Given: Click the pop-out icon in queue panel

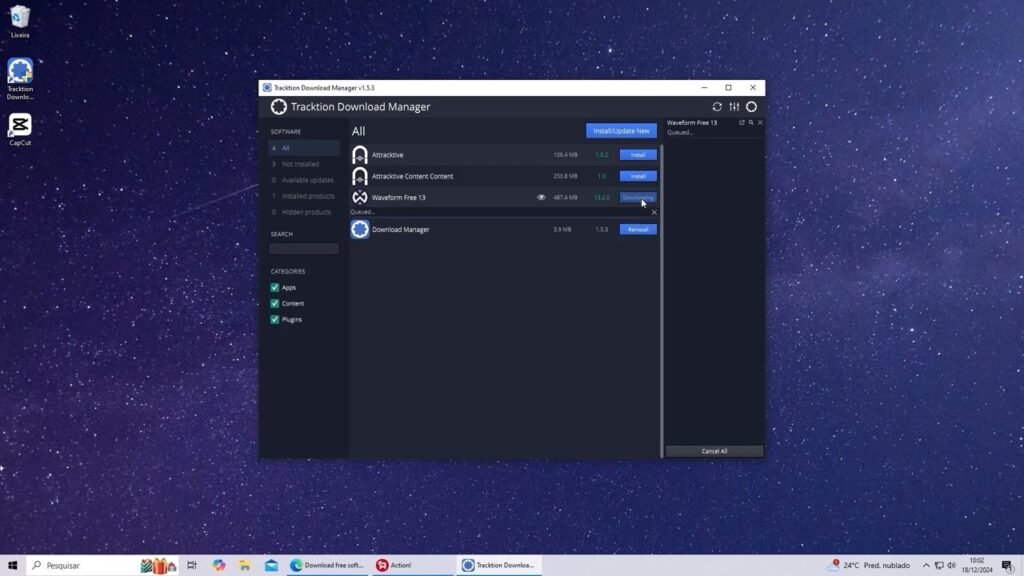Looking at the screenshot, I should [x=741, y=122].
